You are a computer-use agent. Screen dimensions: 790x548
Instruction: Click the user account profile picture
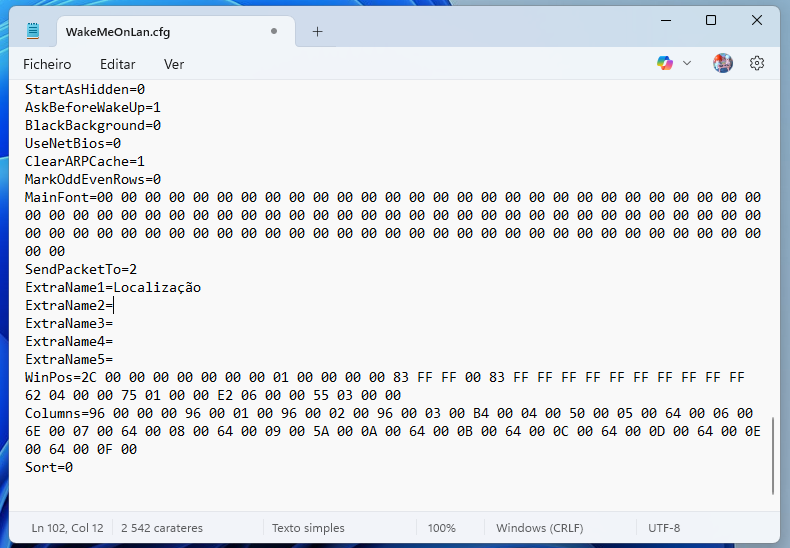(x=723, y=63)
